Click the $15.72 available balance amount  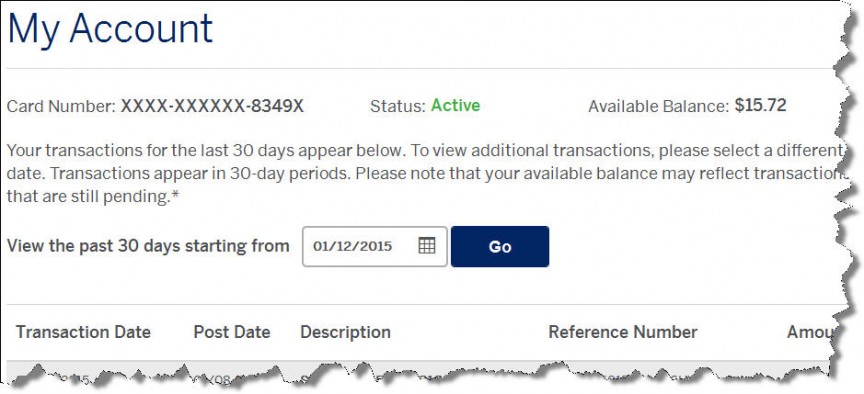[x=760, y=105]
